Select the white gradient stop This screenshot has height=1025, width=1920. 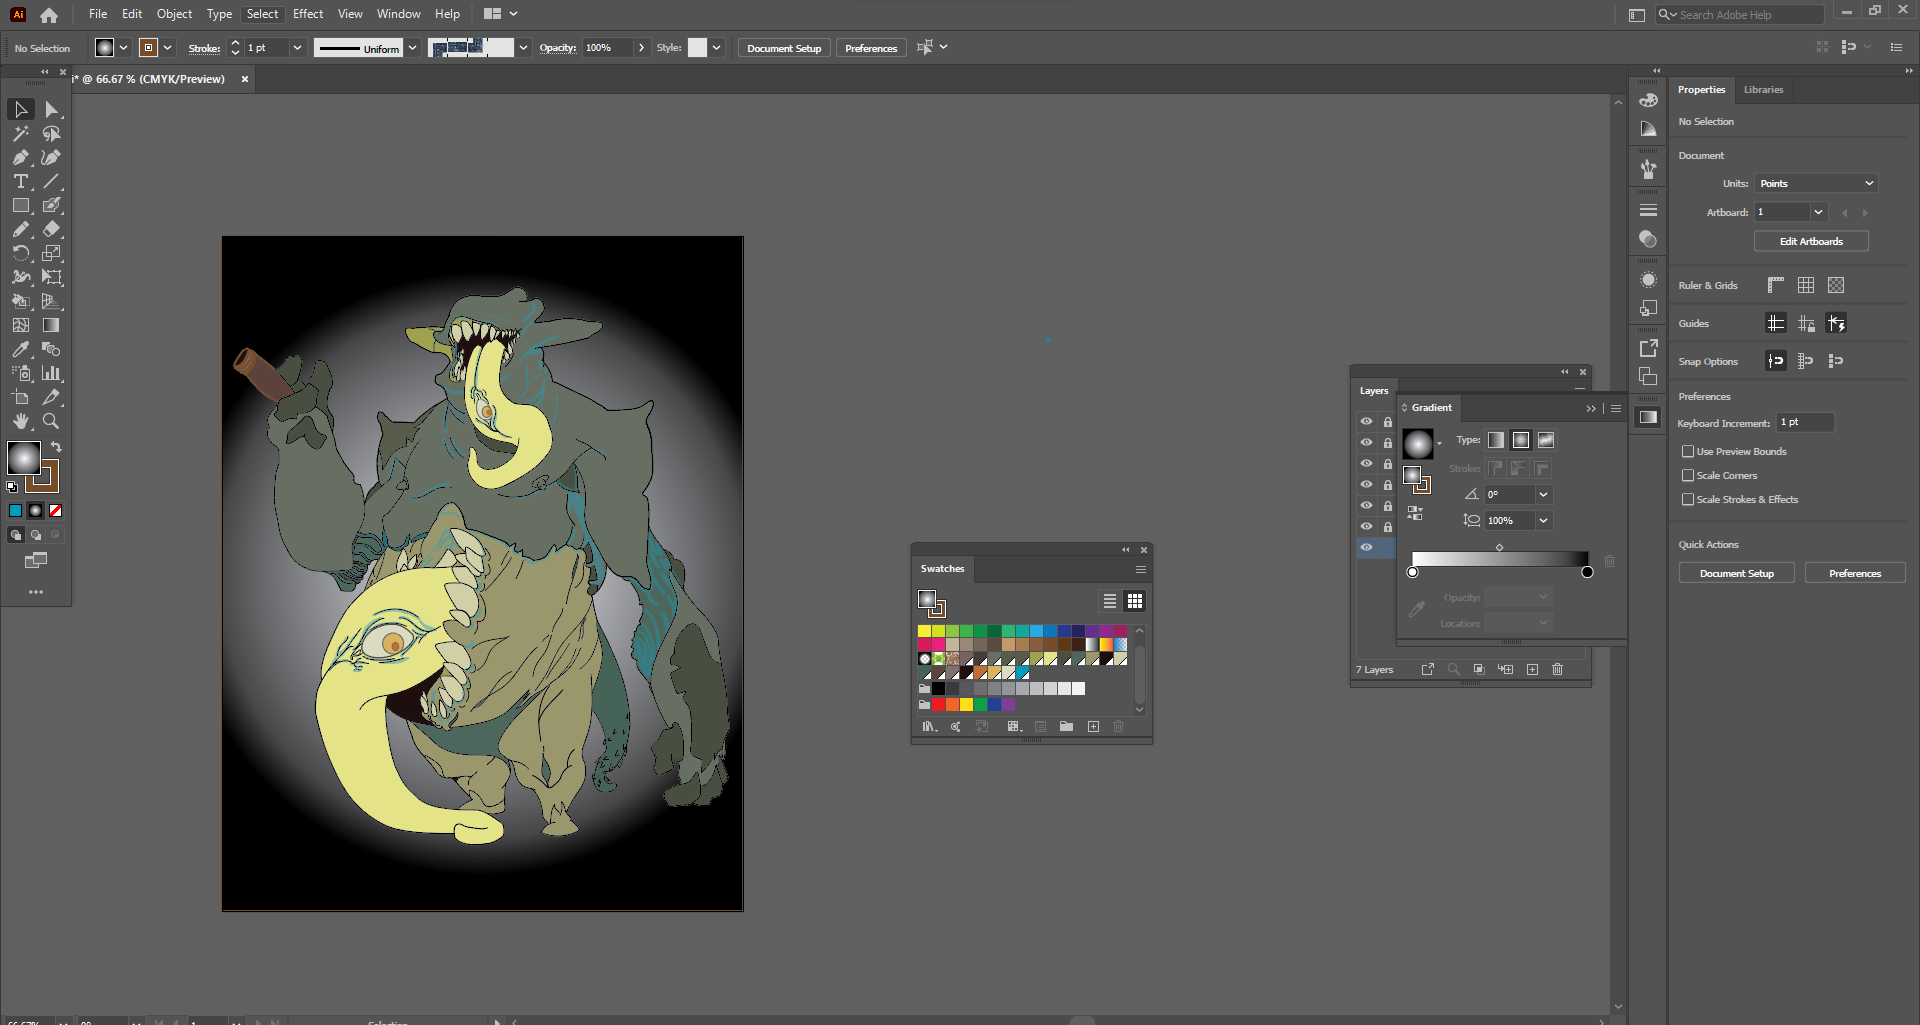pyautogui.click(x=1413, y=572)
